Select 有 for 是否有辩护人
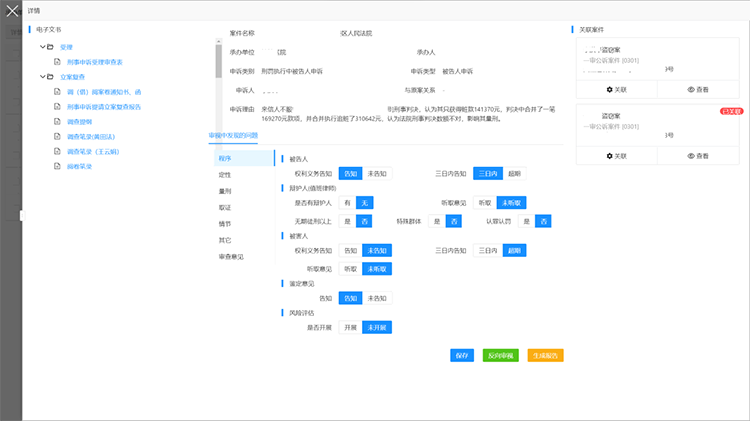The width and height of the screenshot is (750, 421). click(x=348, y=202)
